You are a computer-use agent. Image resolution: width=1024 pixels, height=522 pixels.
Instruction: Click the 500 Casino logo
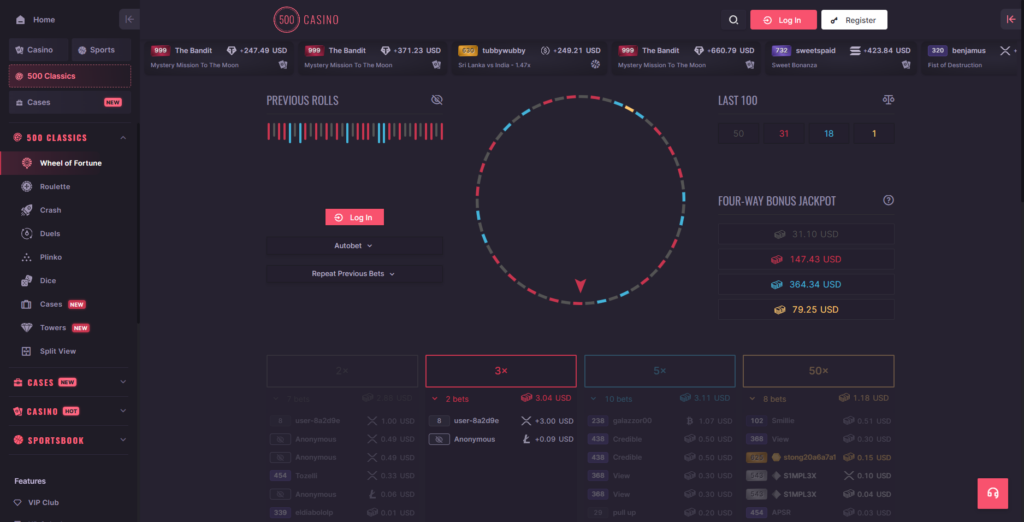tap(306, 20)
